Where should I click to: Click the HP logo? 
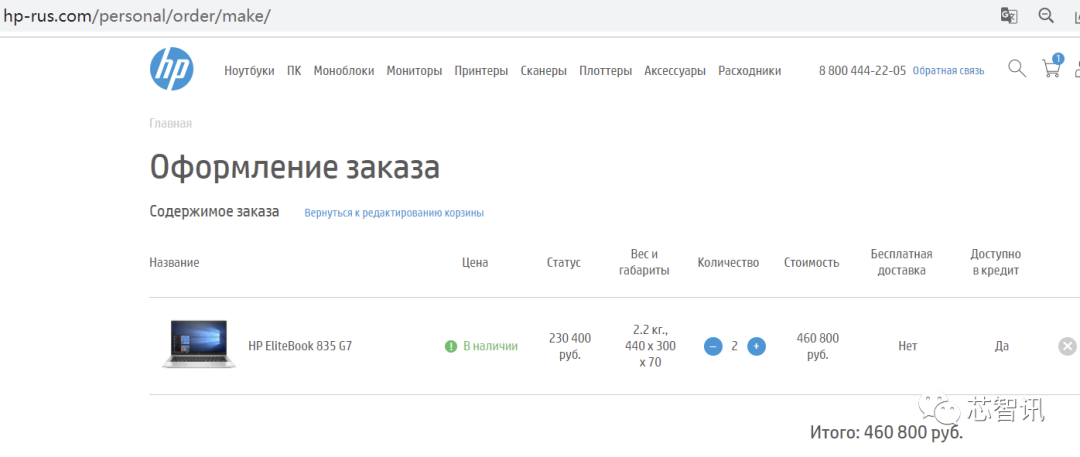(x=172, y=69)
